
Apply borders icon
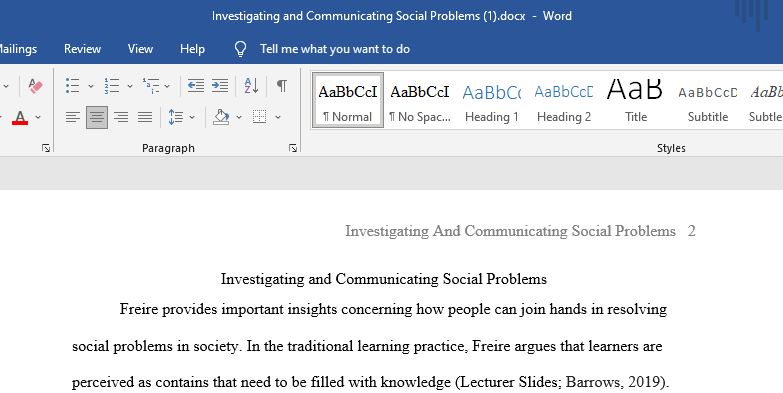(x=259, y=117)
